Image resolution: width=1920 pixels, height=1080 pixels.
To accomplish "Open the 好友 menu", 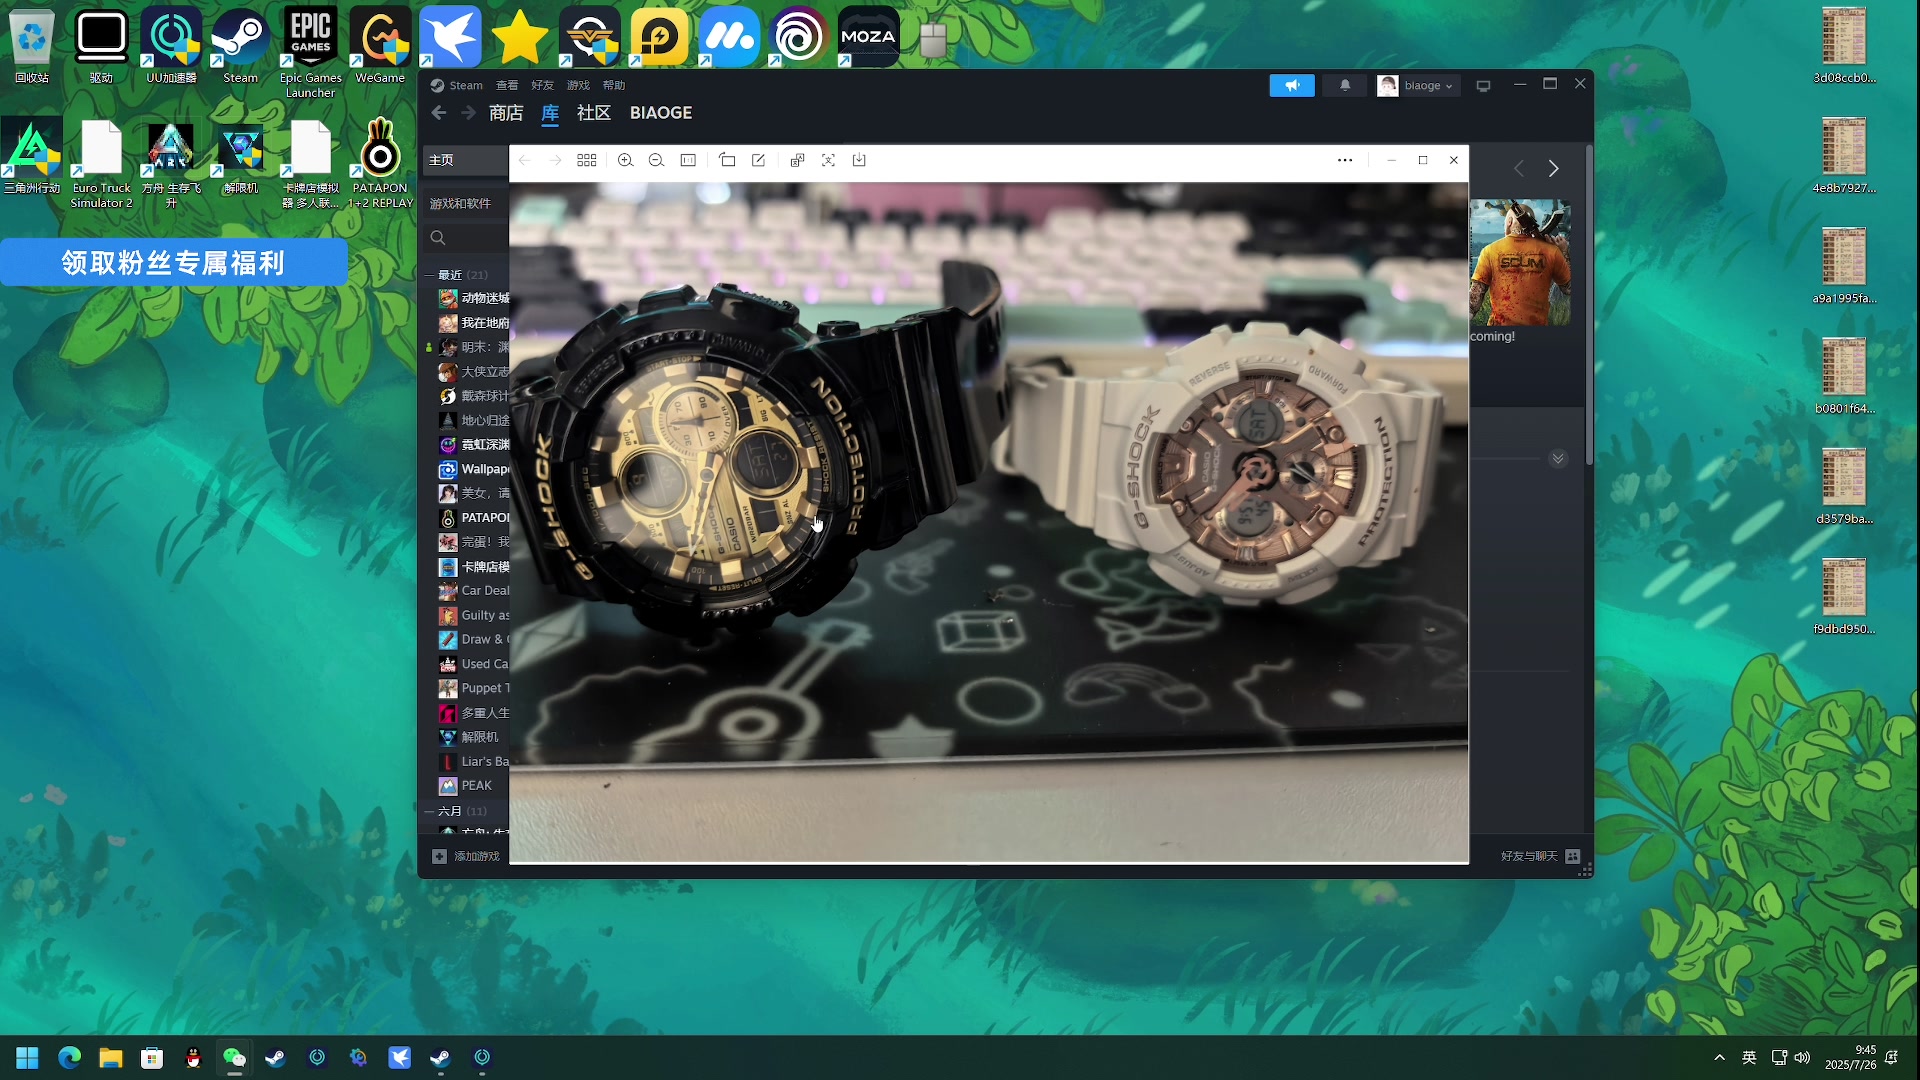I will coord(543,86).
